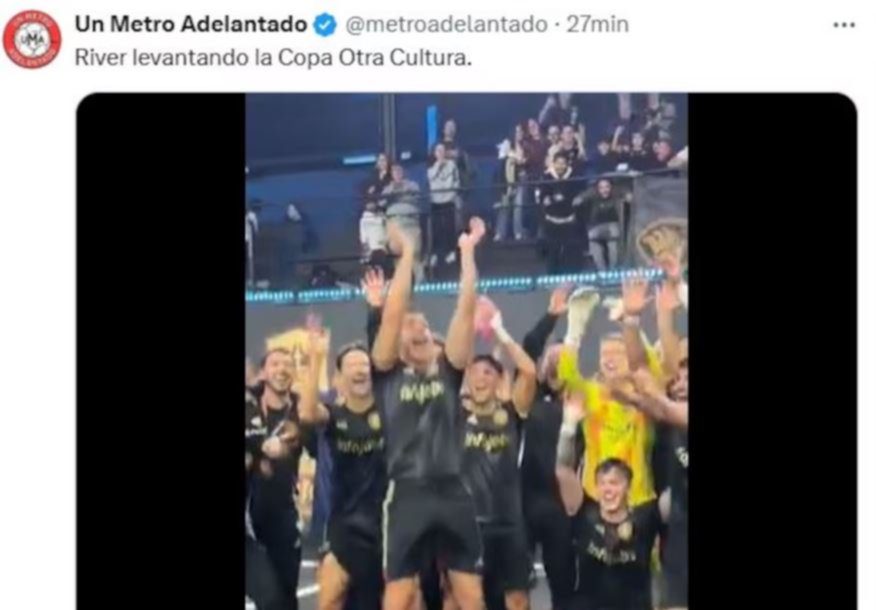Visit the @metroadelantado handle link
Screen dimensions: 876x610
click(446, 25)
